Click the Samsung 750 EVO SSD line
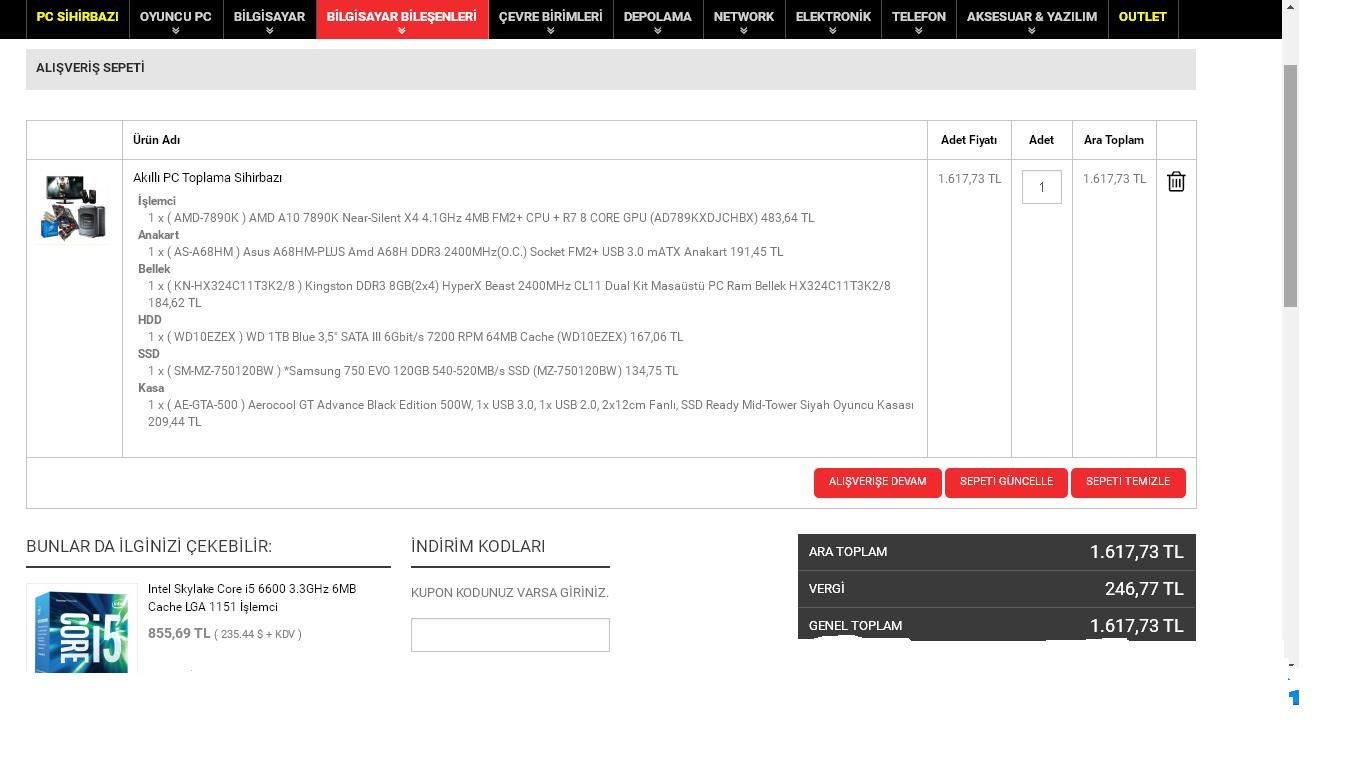This screenshot has height=768, width=1360. pyautogui.click(x=413, y=371)
